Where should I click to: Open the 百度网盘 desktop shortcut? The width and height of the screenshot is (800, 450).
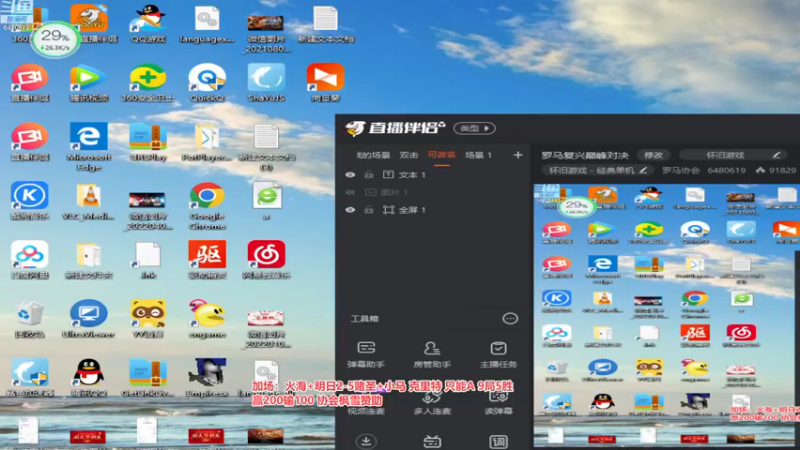[x=30, y=260]
